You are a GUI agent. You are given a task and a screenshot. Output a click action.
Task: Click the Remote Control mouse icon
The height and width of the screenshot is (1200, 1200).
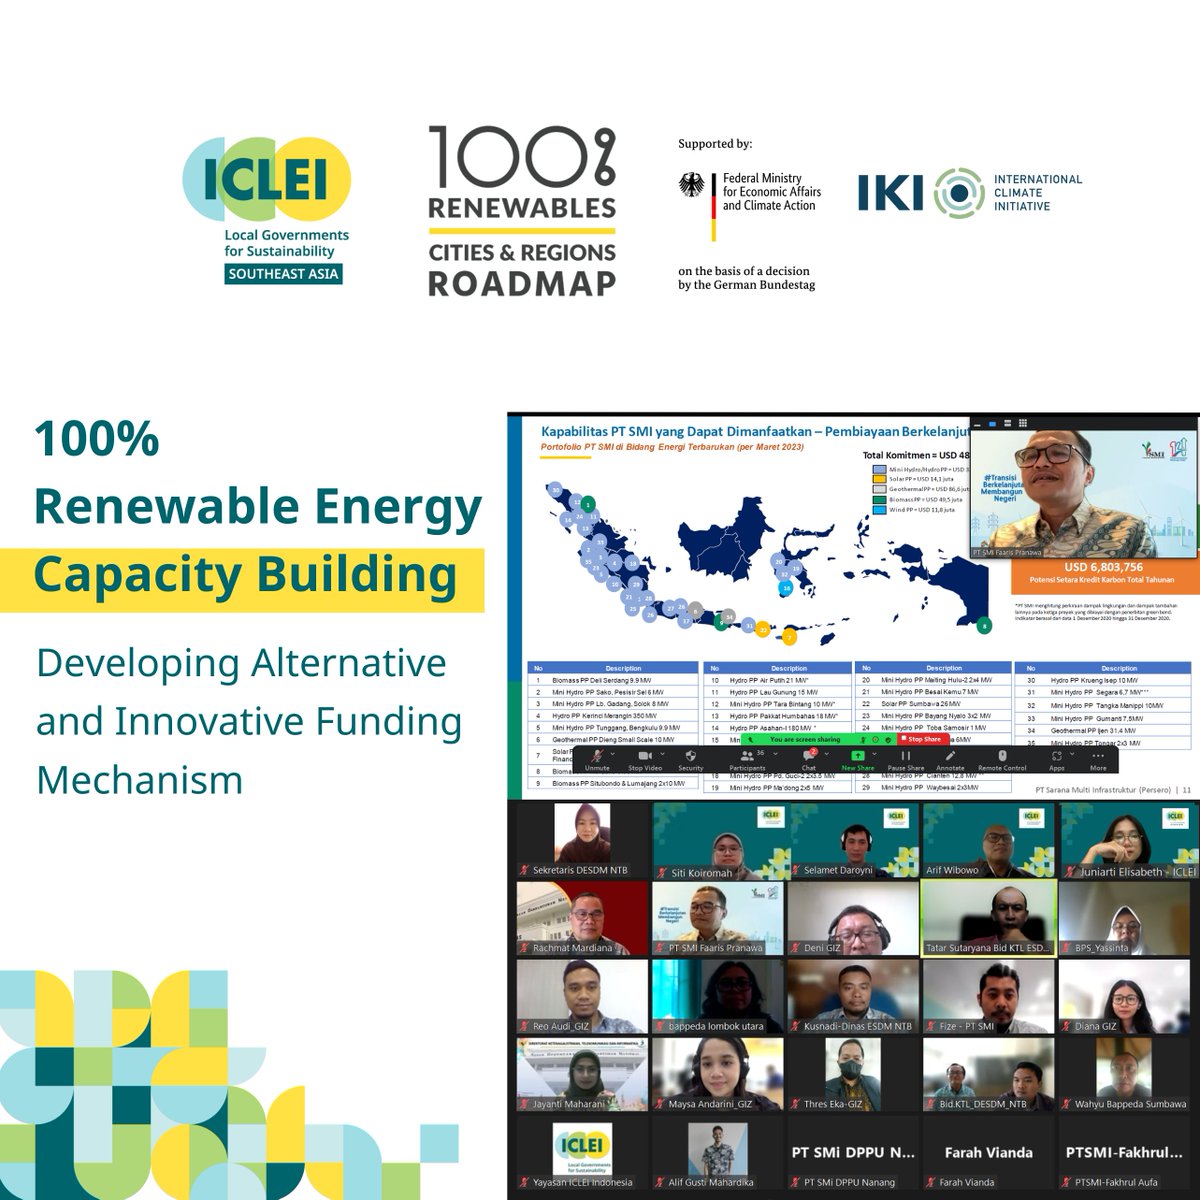pyautogui.click(x=1002, y=755)
